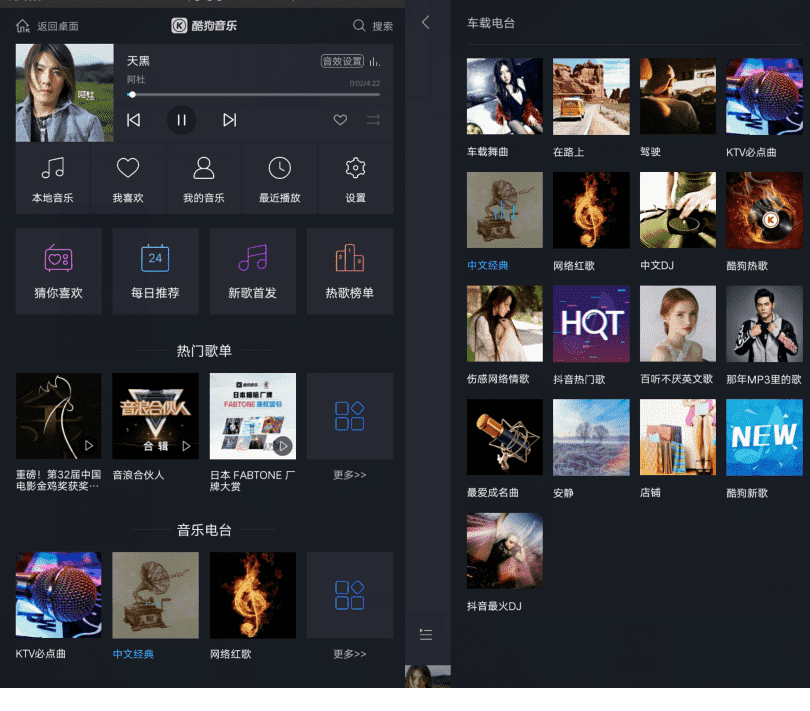Click the song title 天黑
Image resolution: width=810 pixels, height=711 pixels.
pyautogui.click(x=138, y=61)
